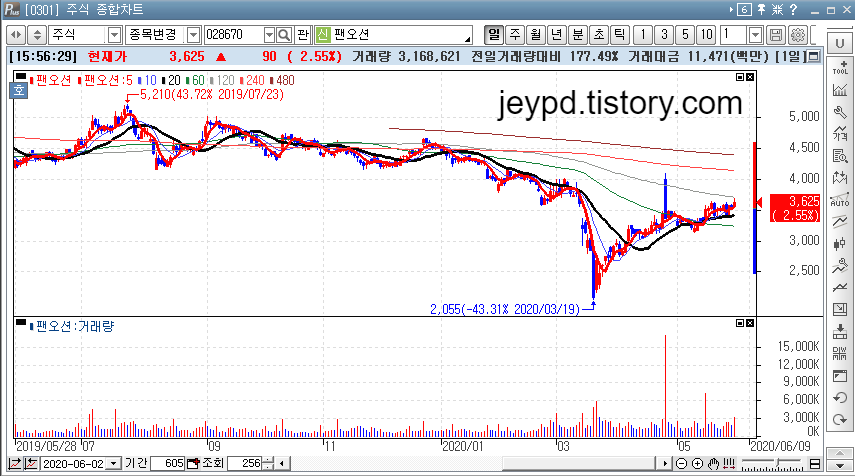Close the 거래량 volume panel
The height and width of the screenshot is (476, 855).
click(750, 323)
